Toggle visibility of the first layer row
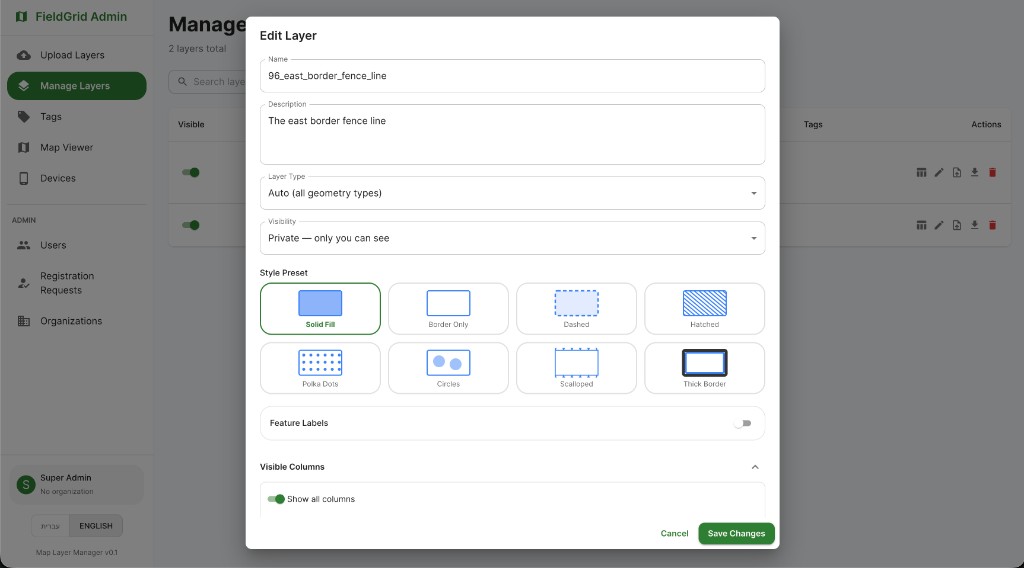The height and width of the screenshot is (568, 1024). tap(191, 172)
